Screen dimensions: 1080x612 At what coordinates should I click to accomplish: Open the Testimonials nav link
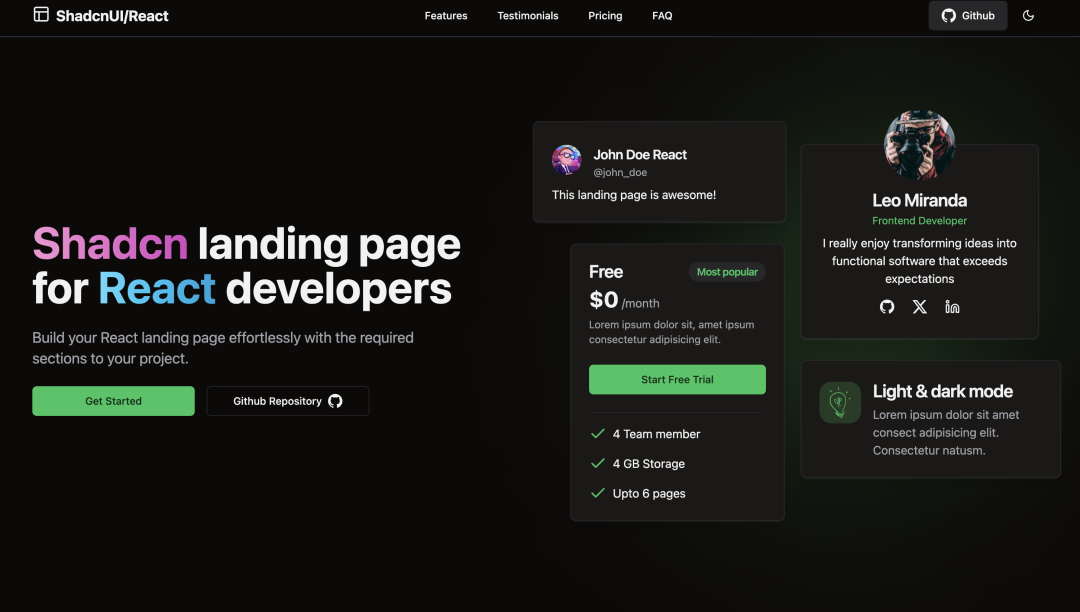(528, 16)
